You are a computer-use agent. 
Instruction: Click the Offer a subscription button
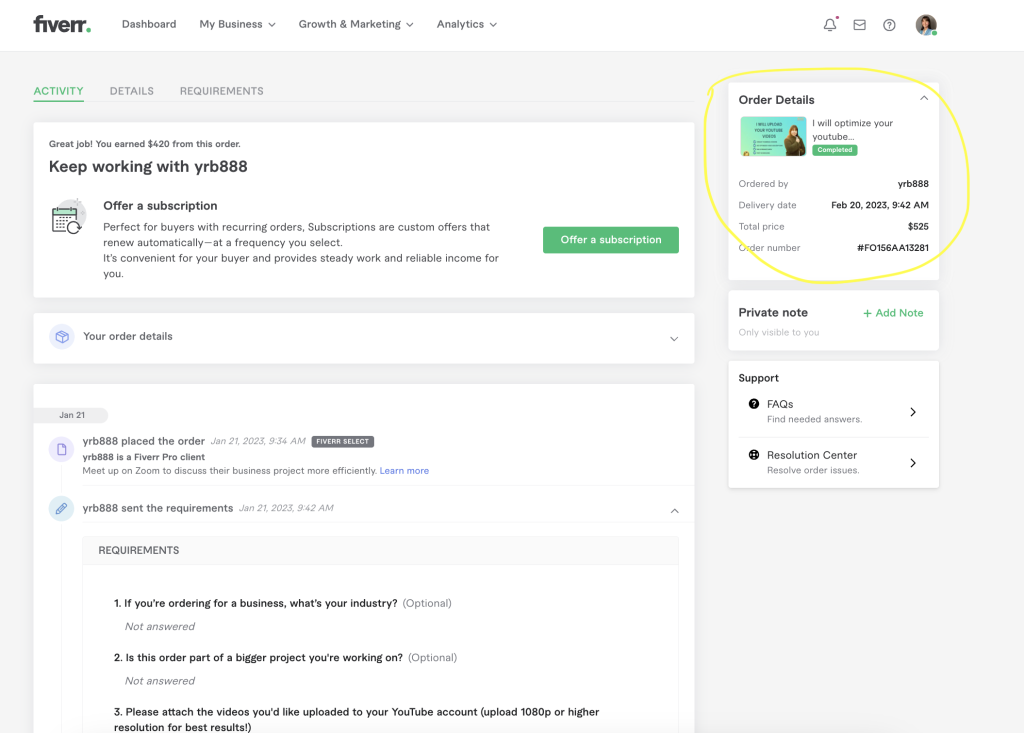610,240
